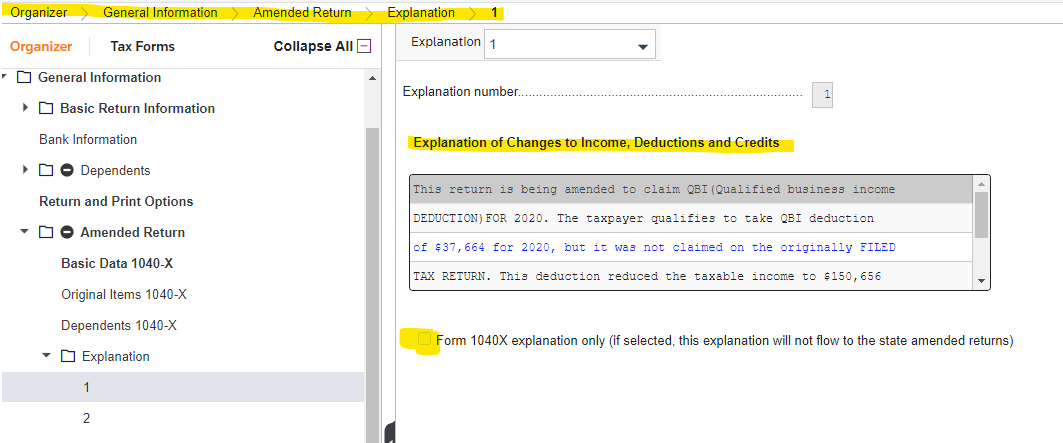This screenshot has height=443, width=1063.
Task: Click the Dependents folder icon
Action: coord(45,170)
